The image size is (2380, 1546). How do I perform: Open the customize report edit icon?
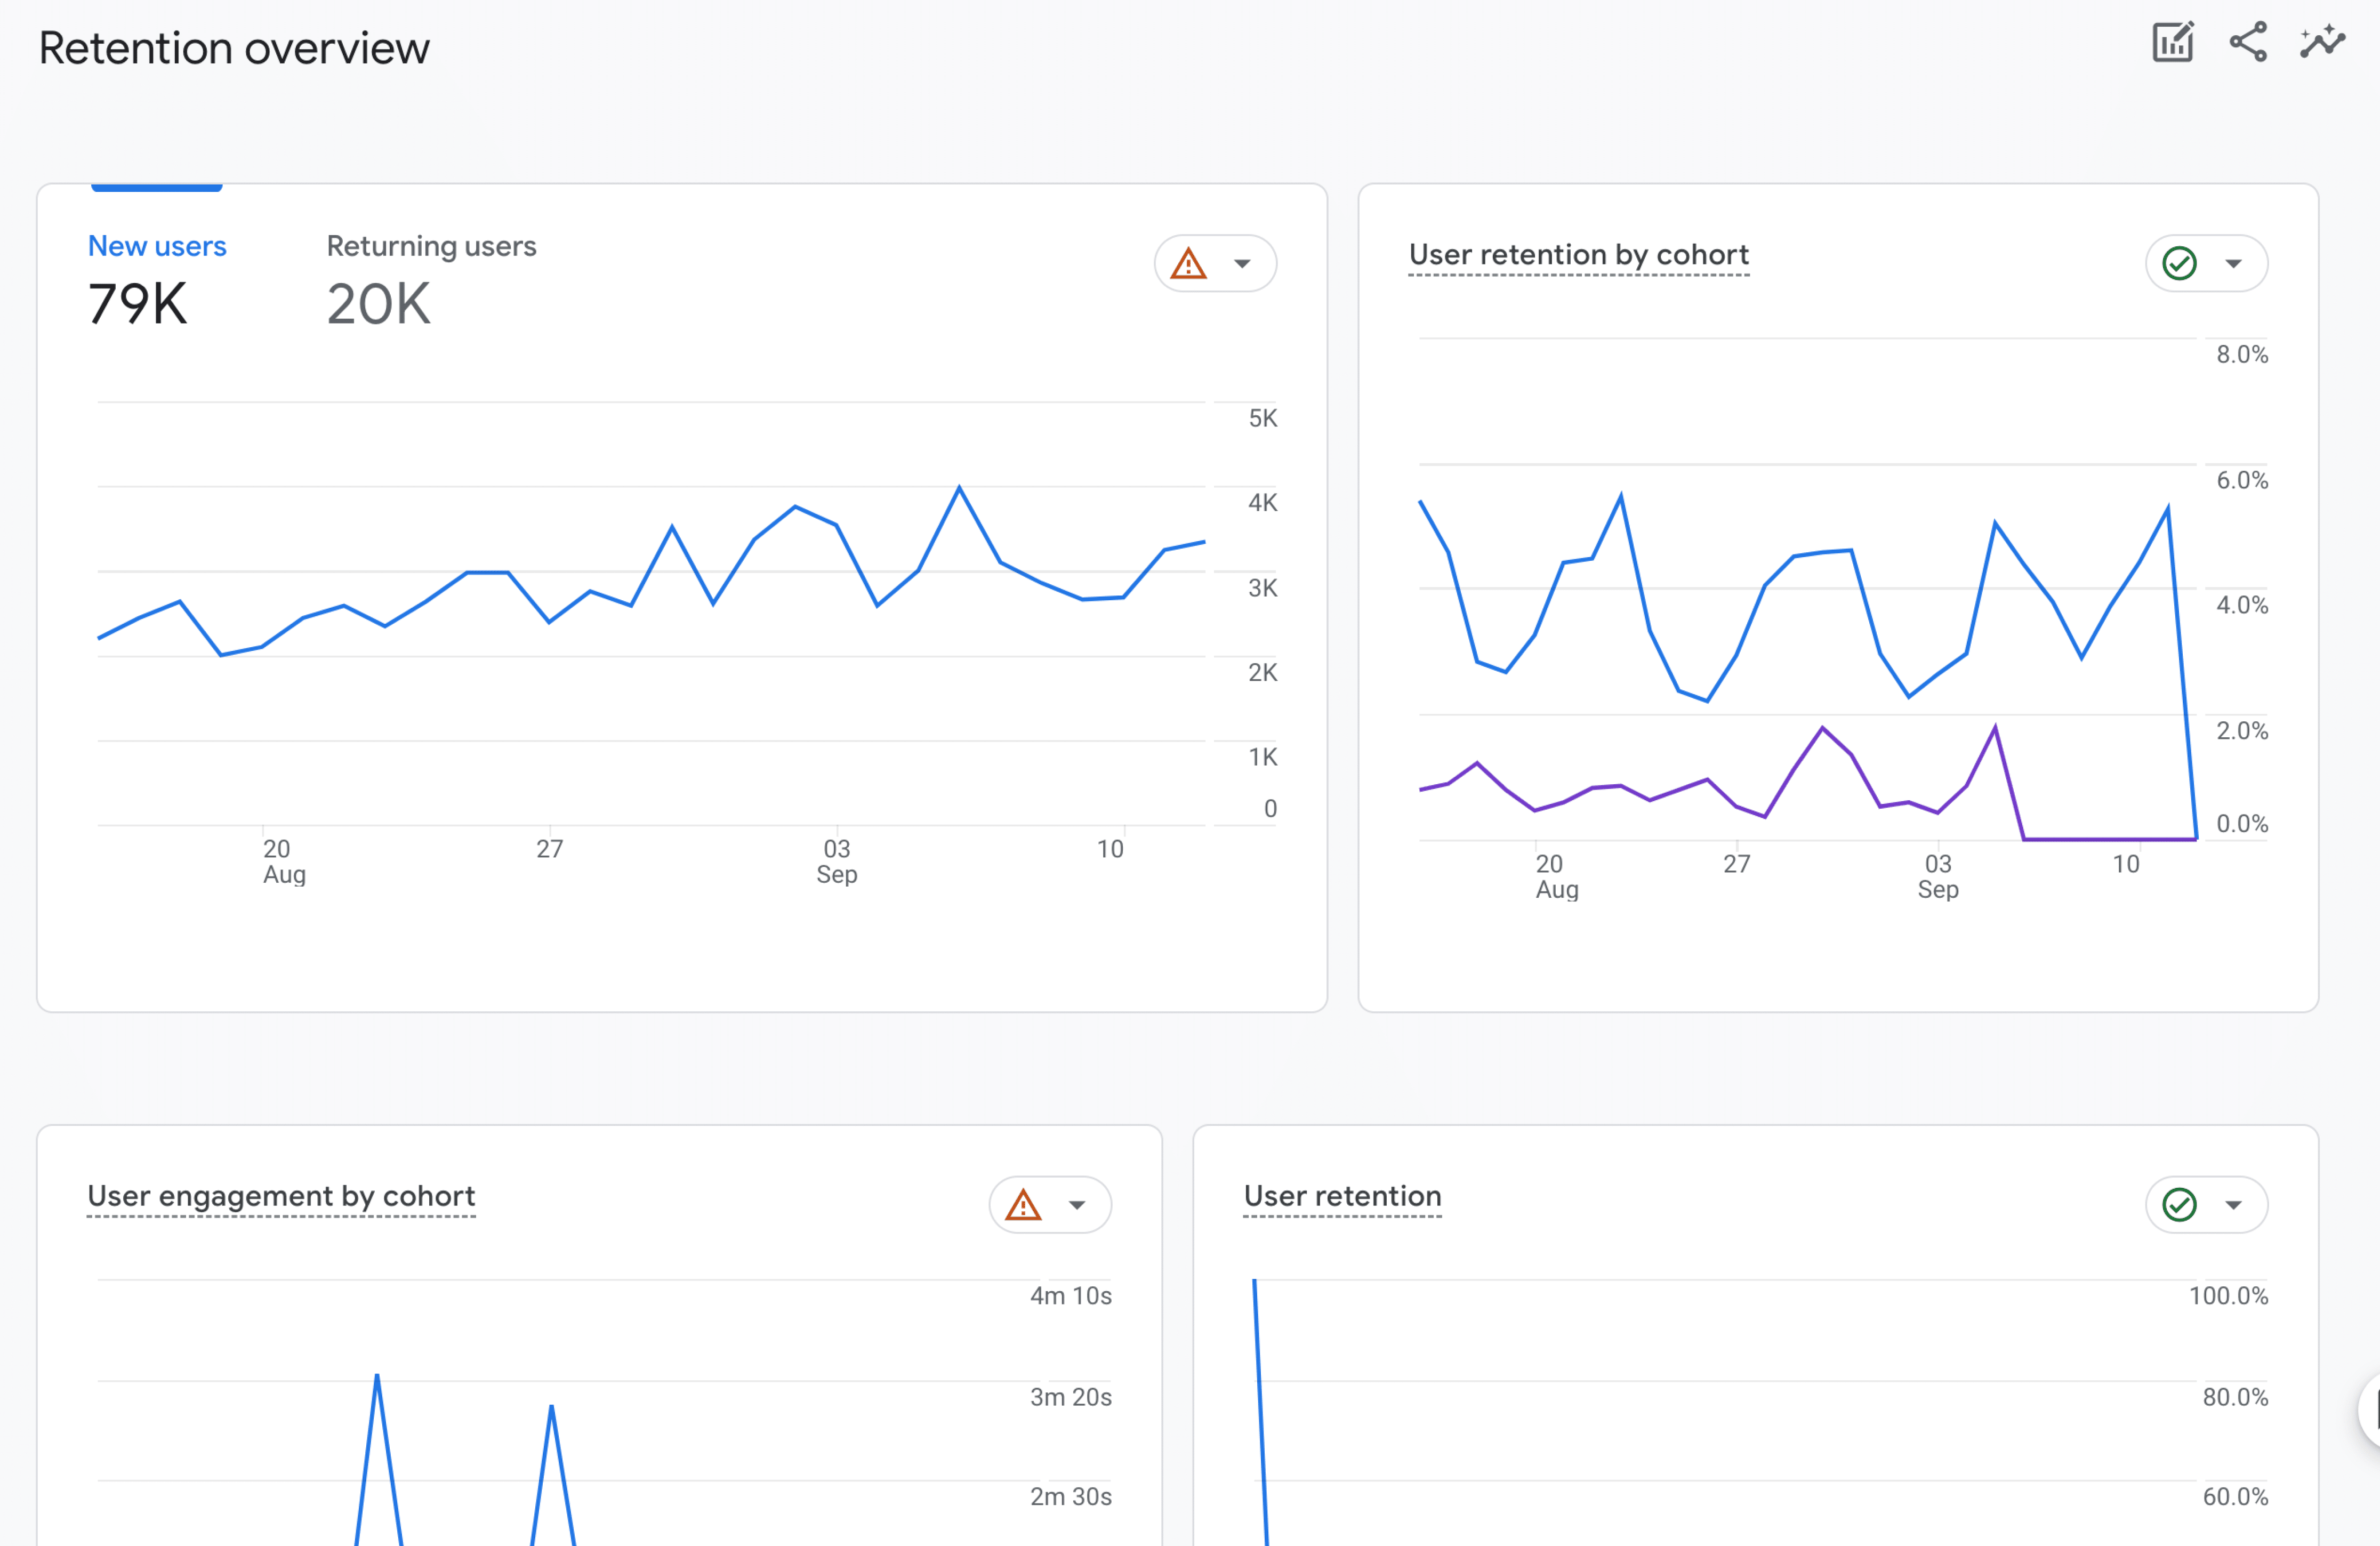2172,43
